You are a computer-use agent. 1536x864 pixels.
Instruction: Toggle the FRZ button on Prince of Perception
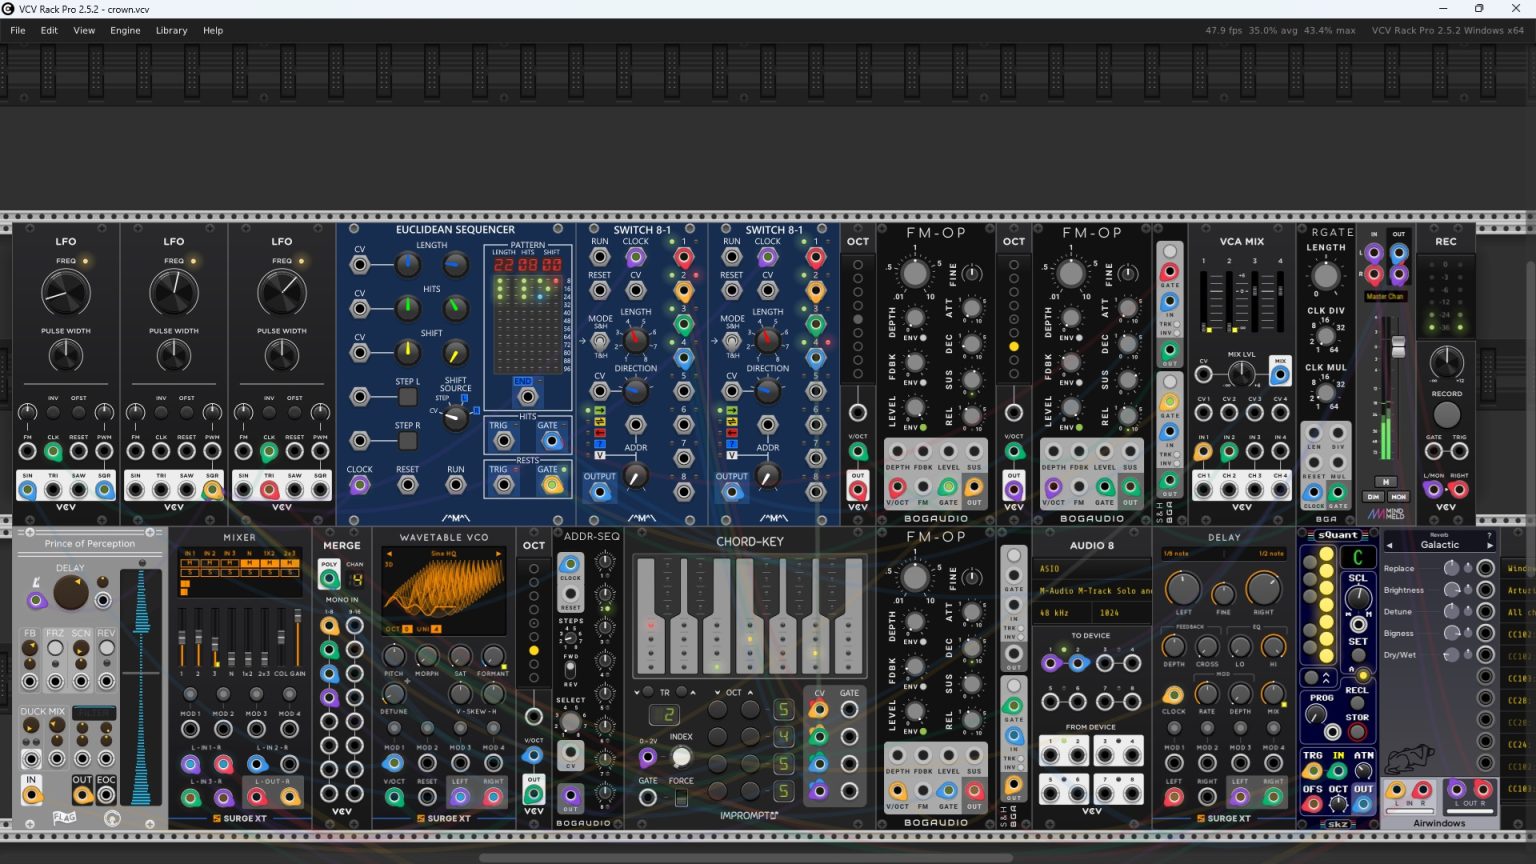click(x=55, y=648)
